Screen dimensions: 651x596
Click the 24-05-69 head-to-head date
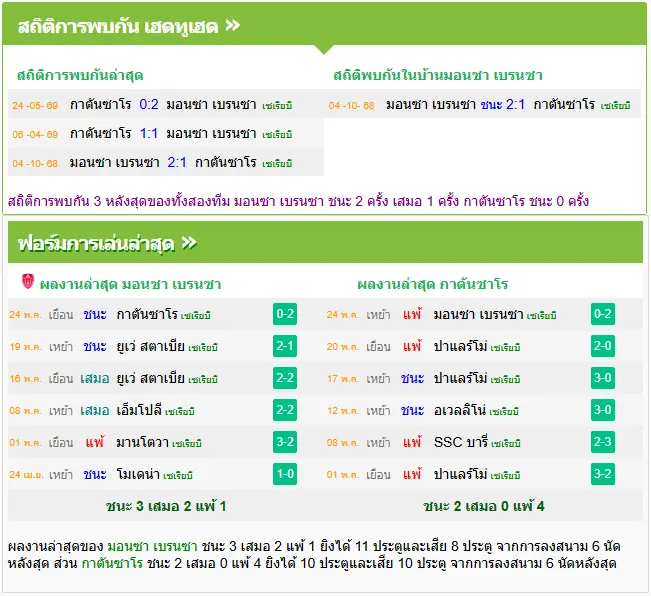[35, 105]
